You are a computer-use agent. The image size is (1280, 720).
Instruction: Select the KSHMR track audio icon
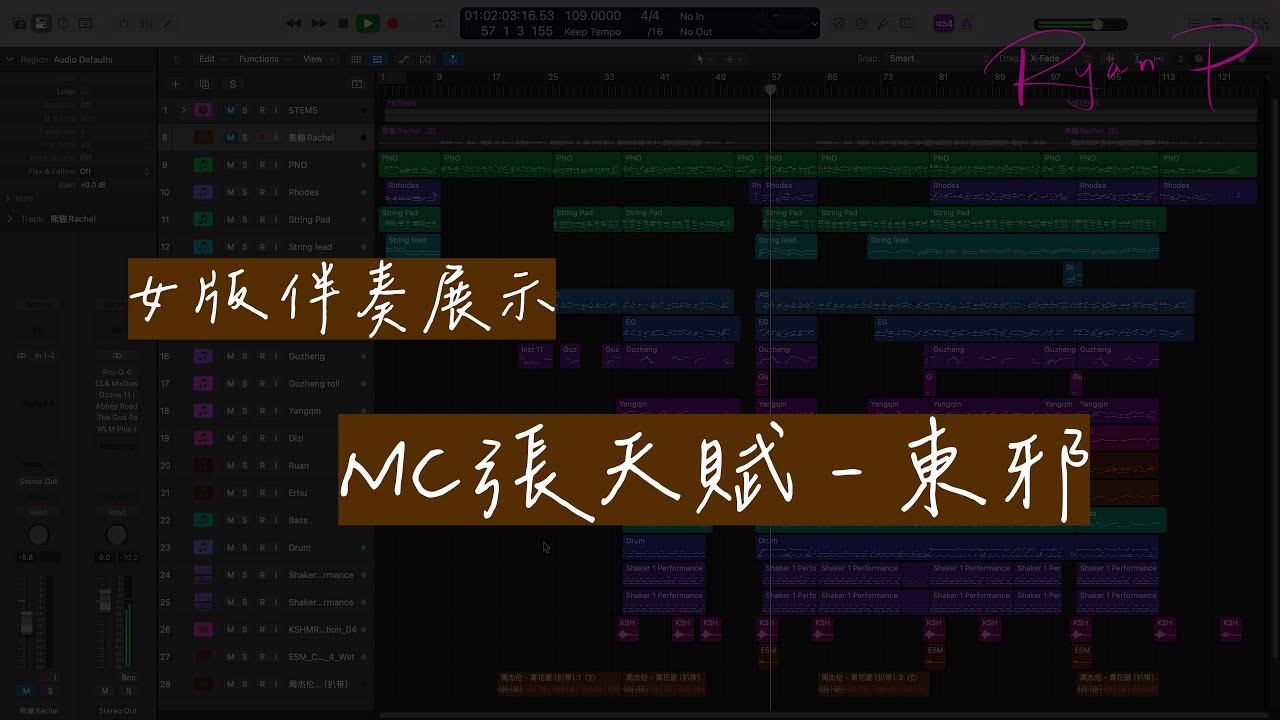203,629
